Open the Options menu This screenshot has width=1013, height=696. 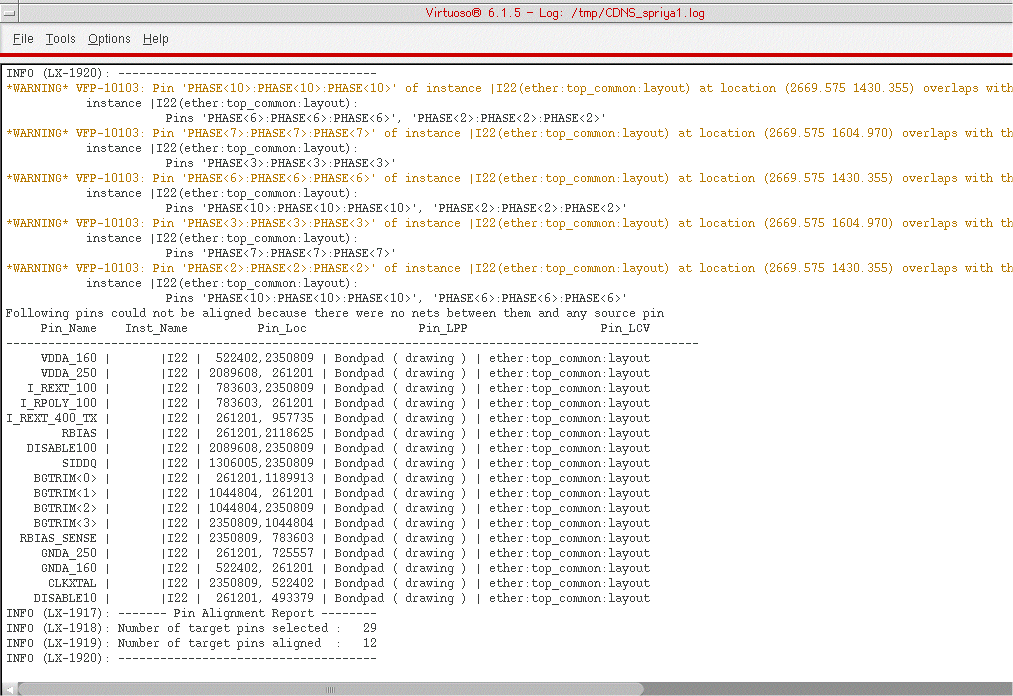tap(109, 39)
